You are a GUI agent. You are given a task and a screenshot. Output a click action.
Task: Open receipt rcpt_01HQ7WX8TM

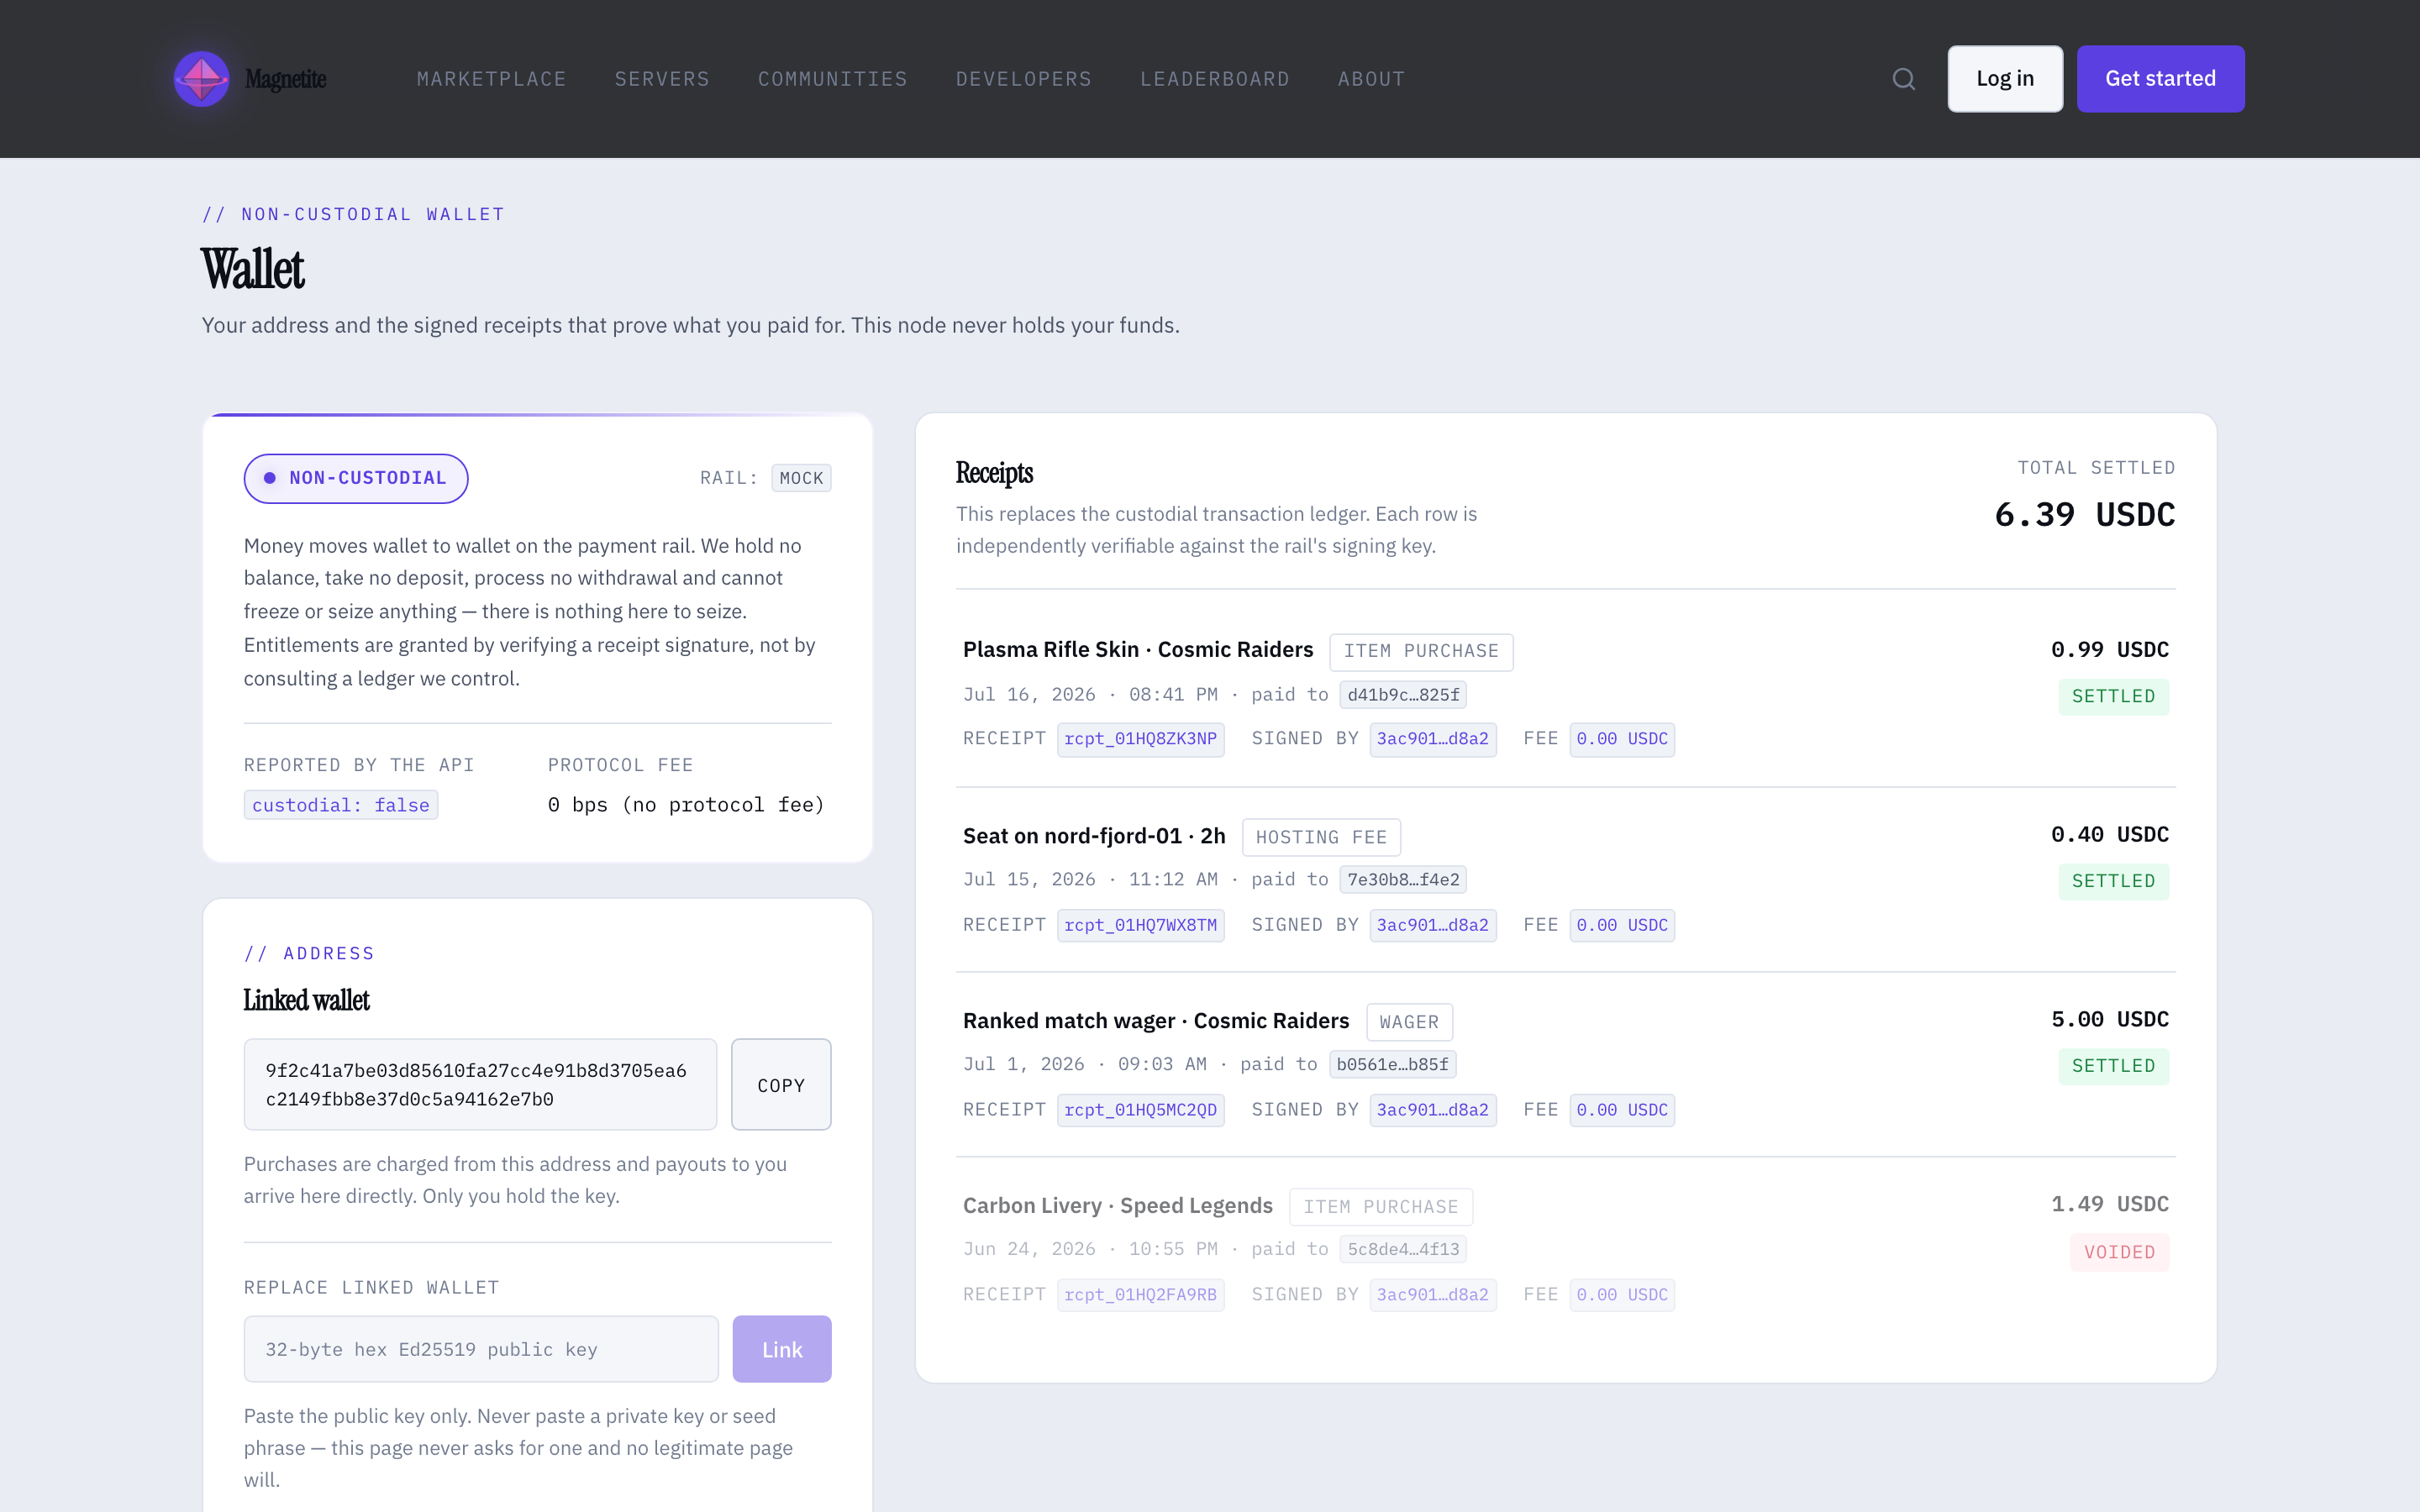click(1140, 925)
